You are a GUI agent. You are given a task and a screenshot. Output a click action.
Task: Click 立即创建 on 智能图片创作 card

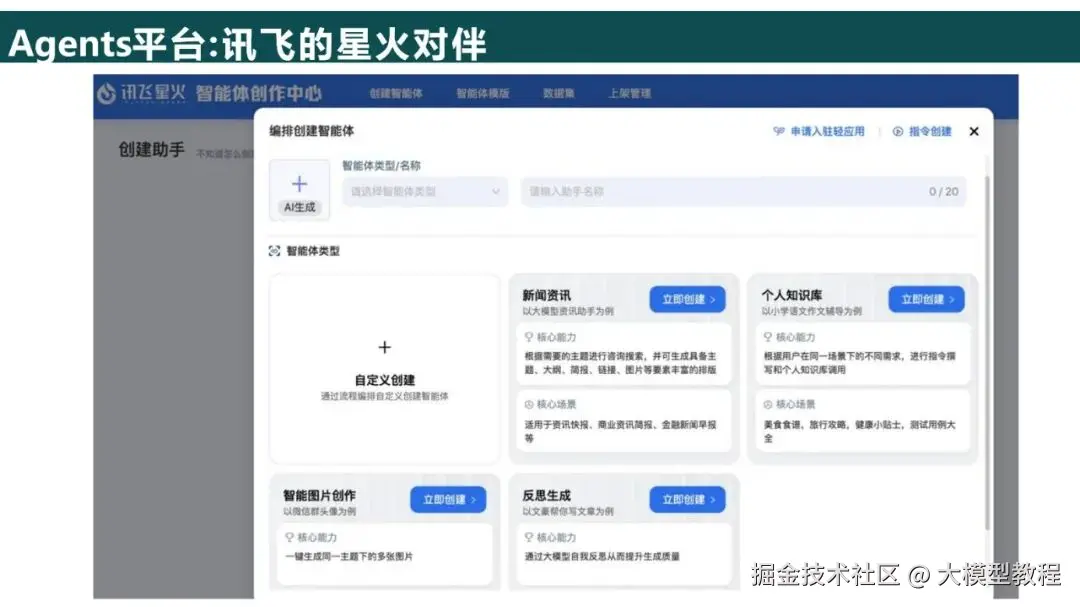pos(448,500)
